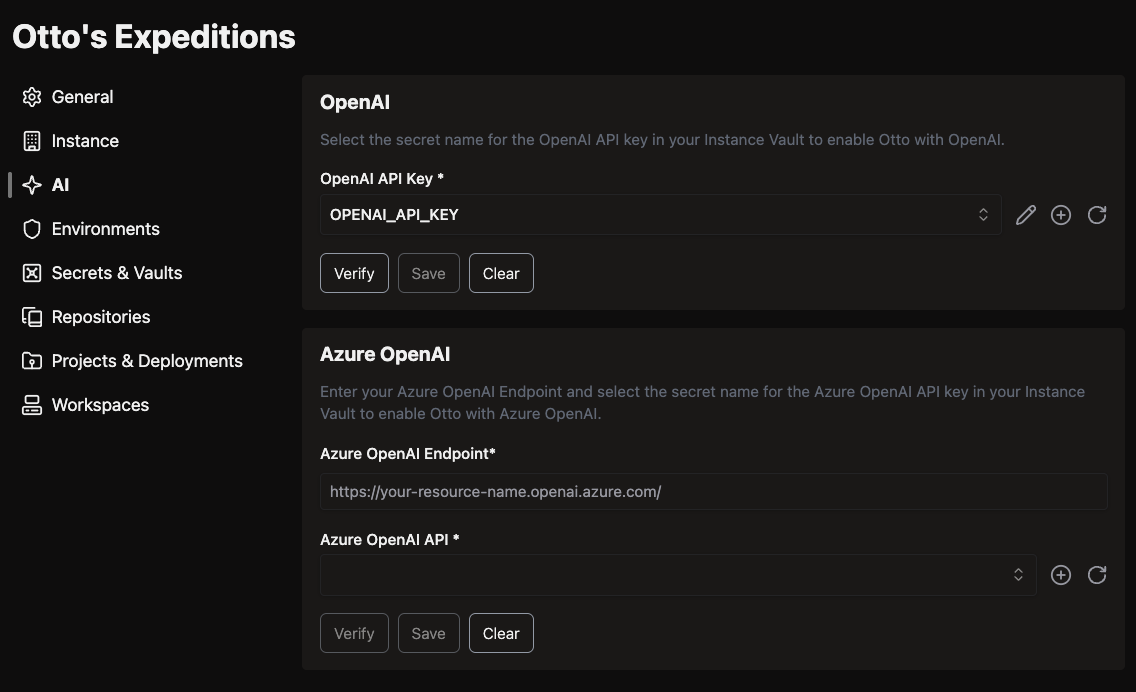The image size is (1136, 692).
Task: Navigate to Environments settings
Action: click(105, 229)
